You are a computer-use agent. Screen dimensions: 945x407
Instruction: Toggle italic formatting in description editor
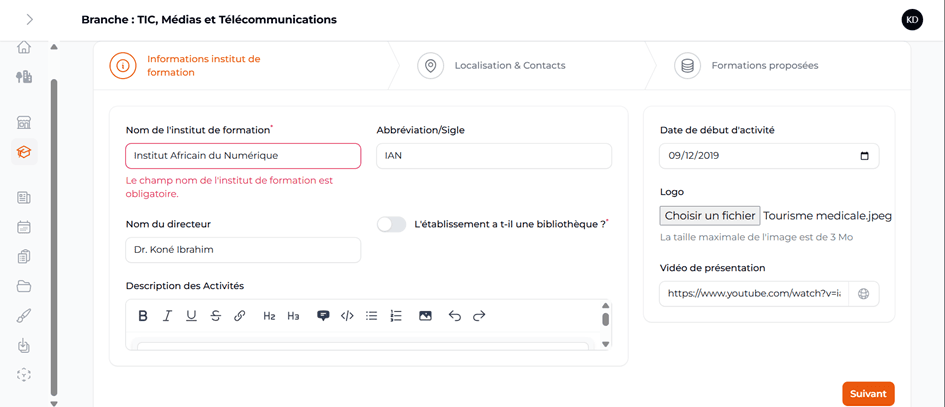coord(168,315)
